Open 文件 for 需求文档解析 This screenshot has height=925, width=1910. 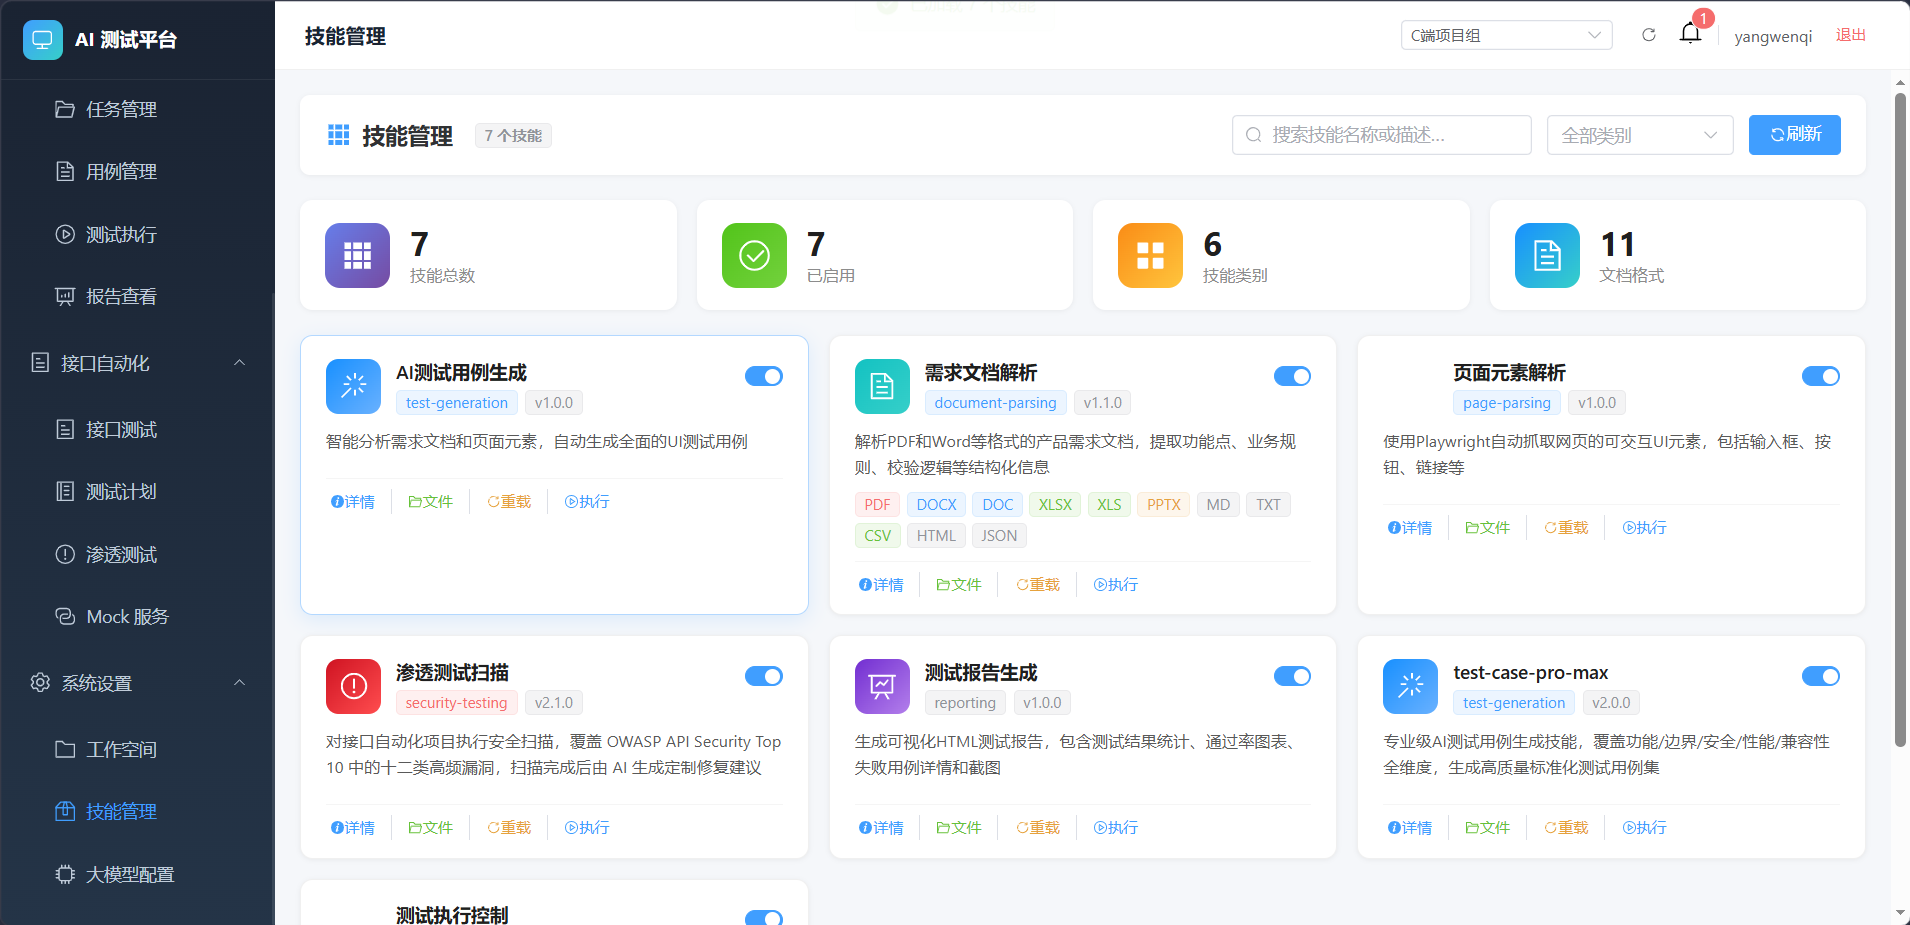[959, 585]
